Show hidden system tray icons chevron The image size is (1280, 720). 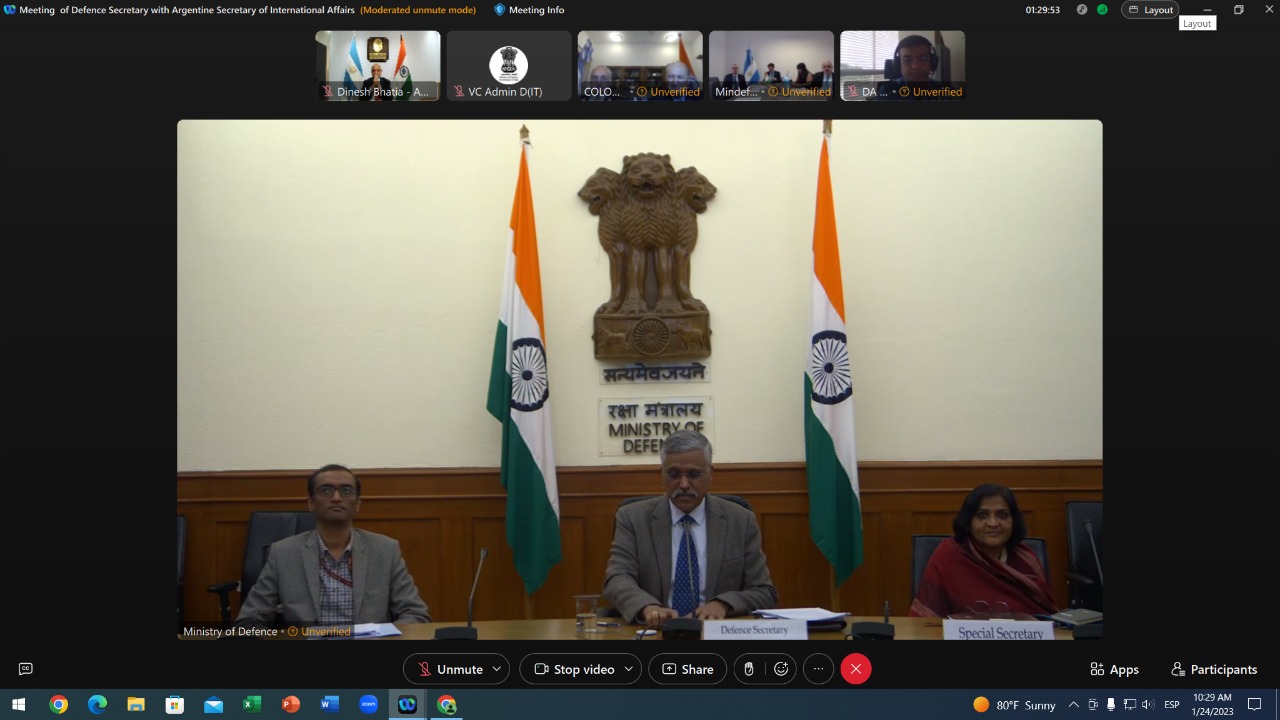(1073, 705)
